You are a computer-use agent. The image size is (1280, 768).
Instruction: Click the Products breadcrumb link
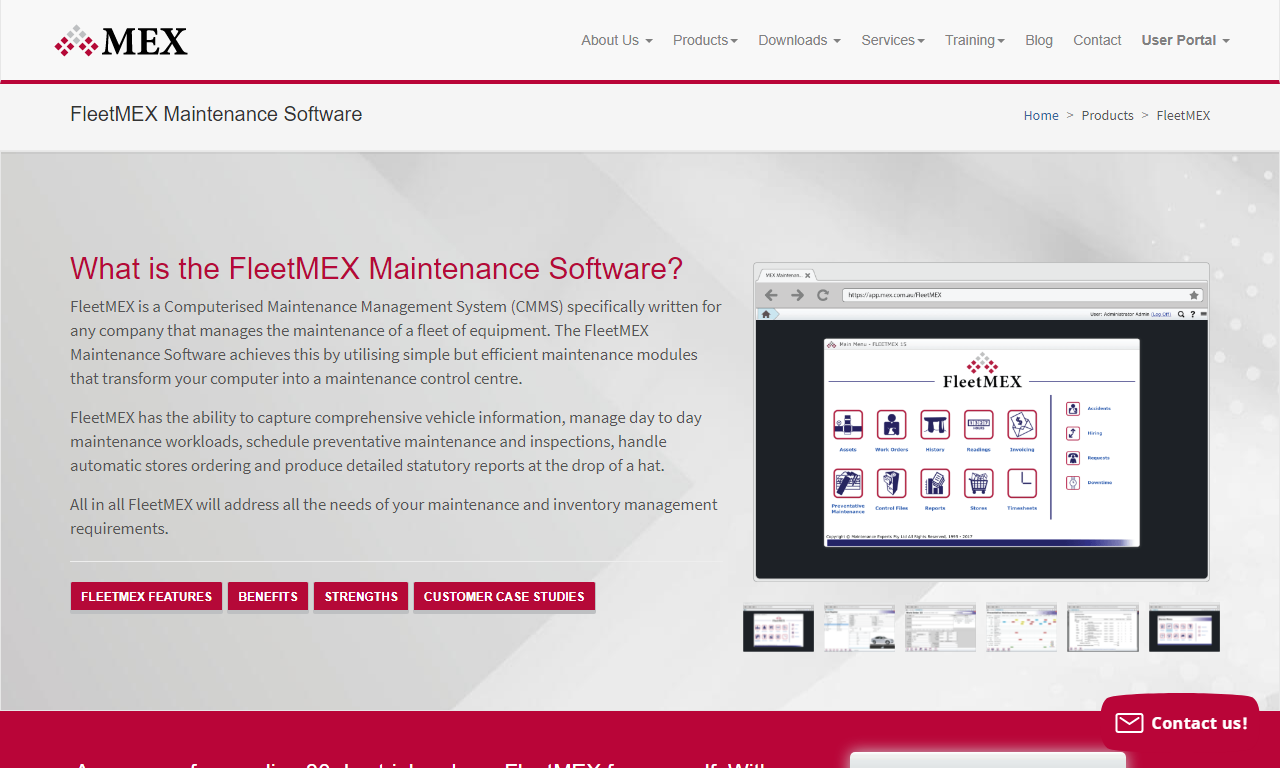[x=1107, y=115]
